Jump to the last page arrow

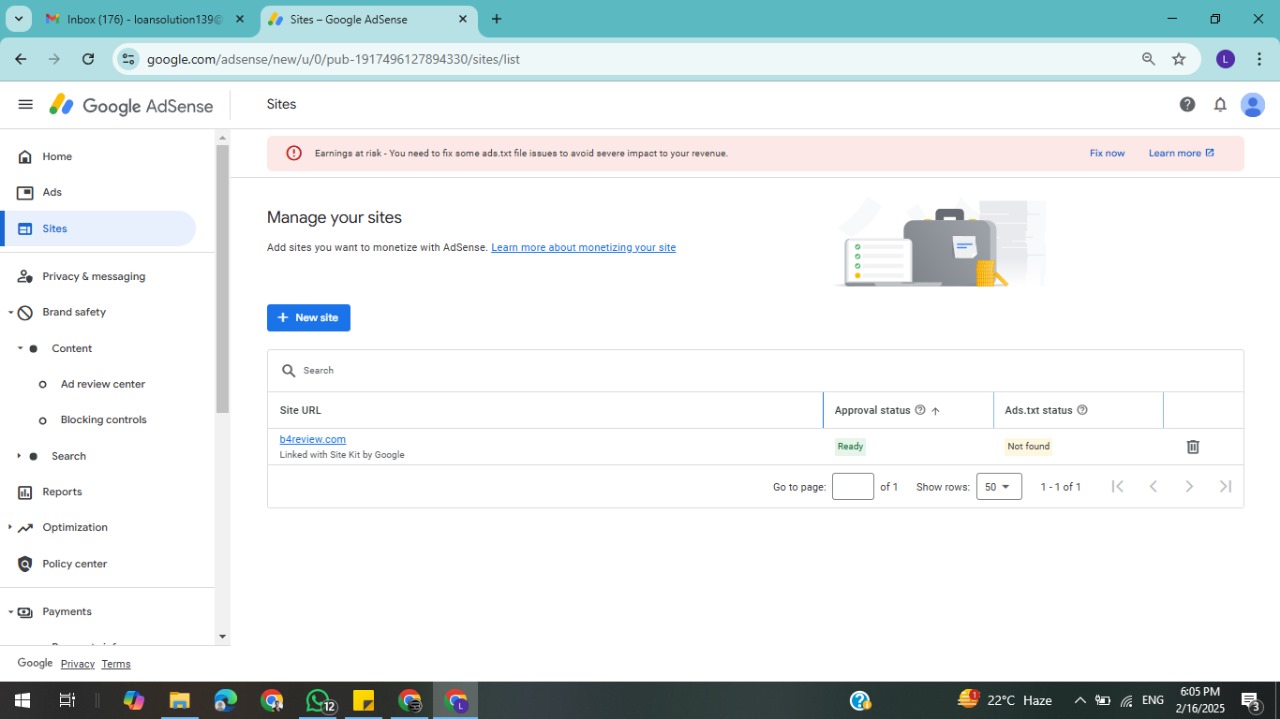[1225, 486]
